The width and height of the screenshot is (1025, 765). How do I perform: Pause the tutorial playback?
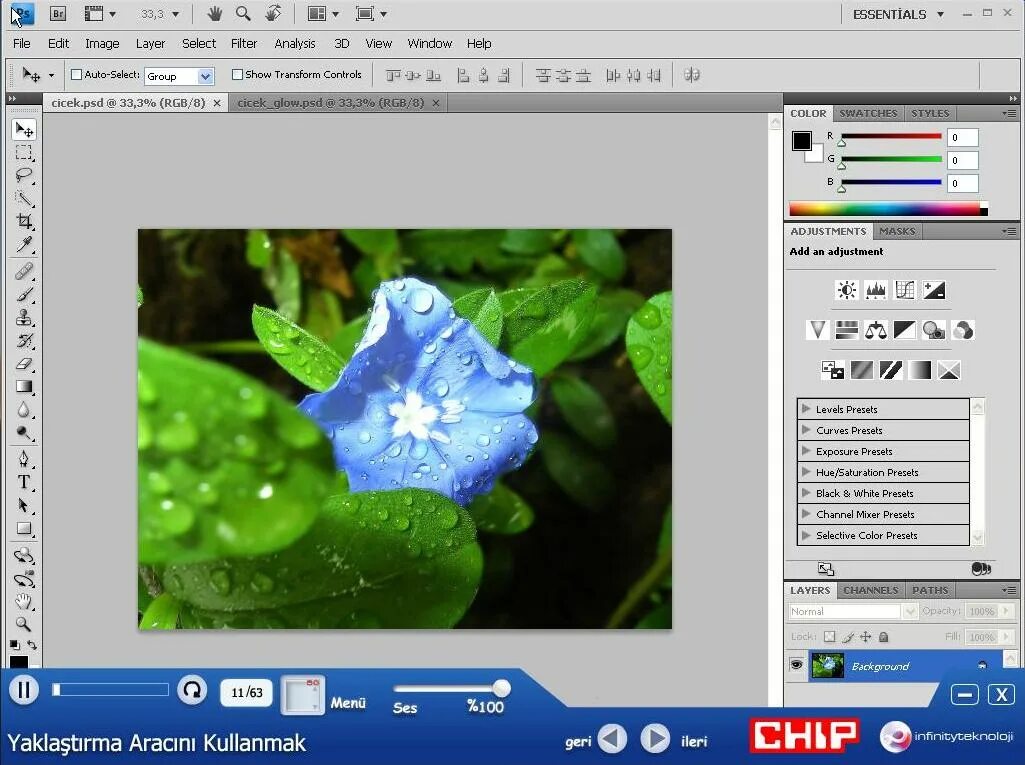coord(24,690)
